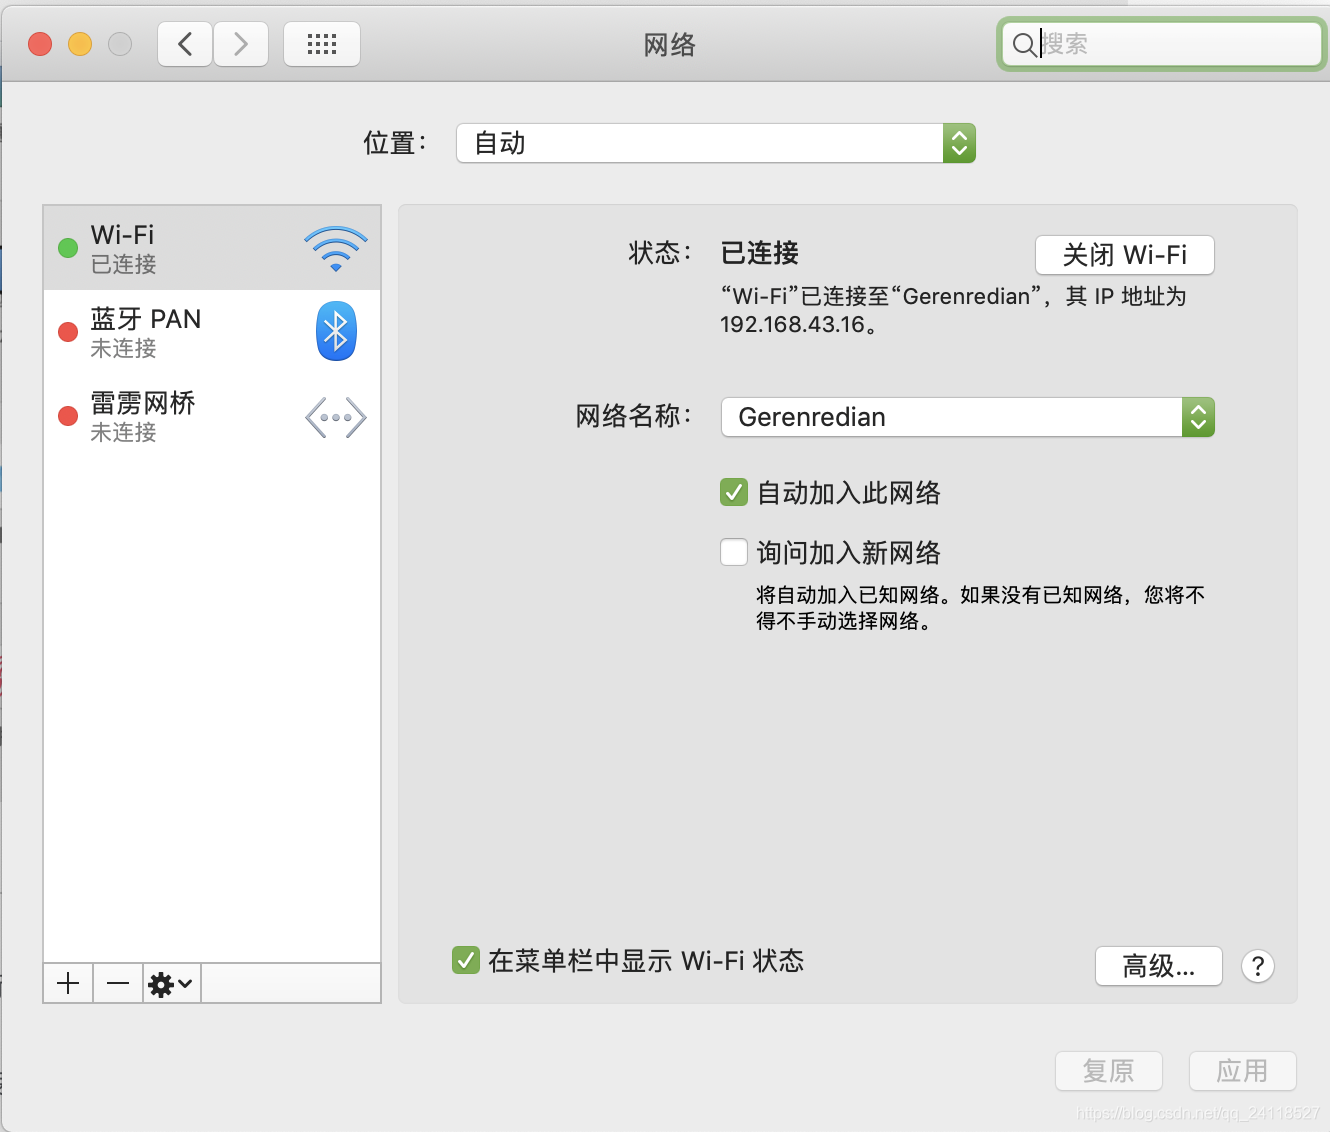Click the Wi-Fi signal icon in sidebar
This screenshot has width=1330, height=1132.
pos(336,249)
